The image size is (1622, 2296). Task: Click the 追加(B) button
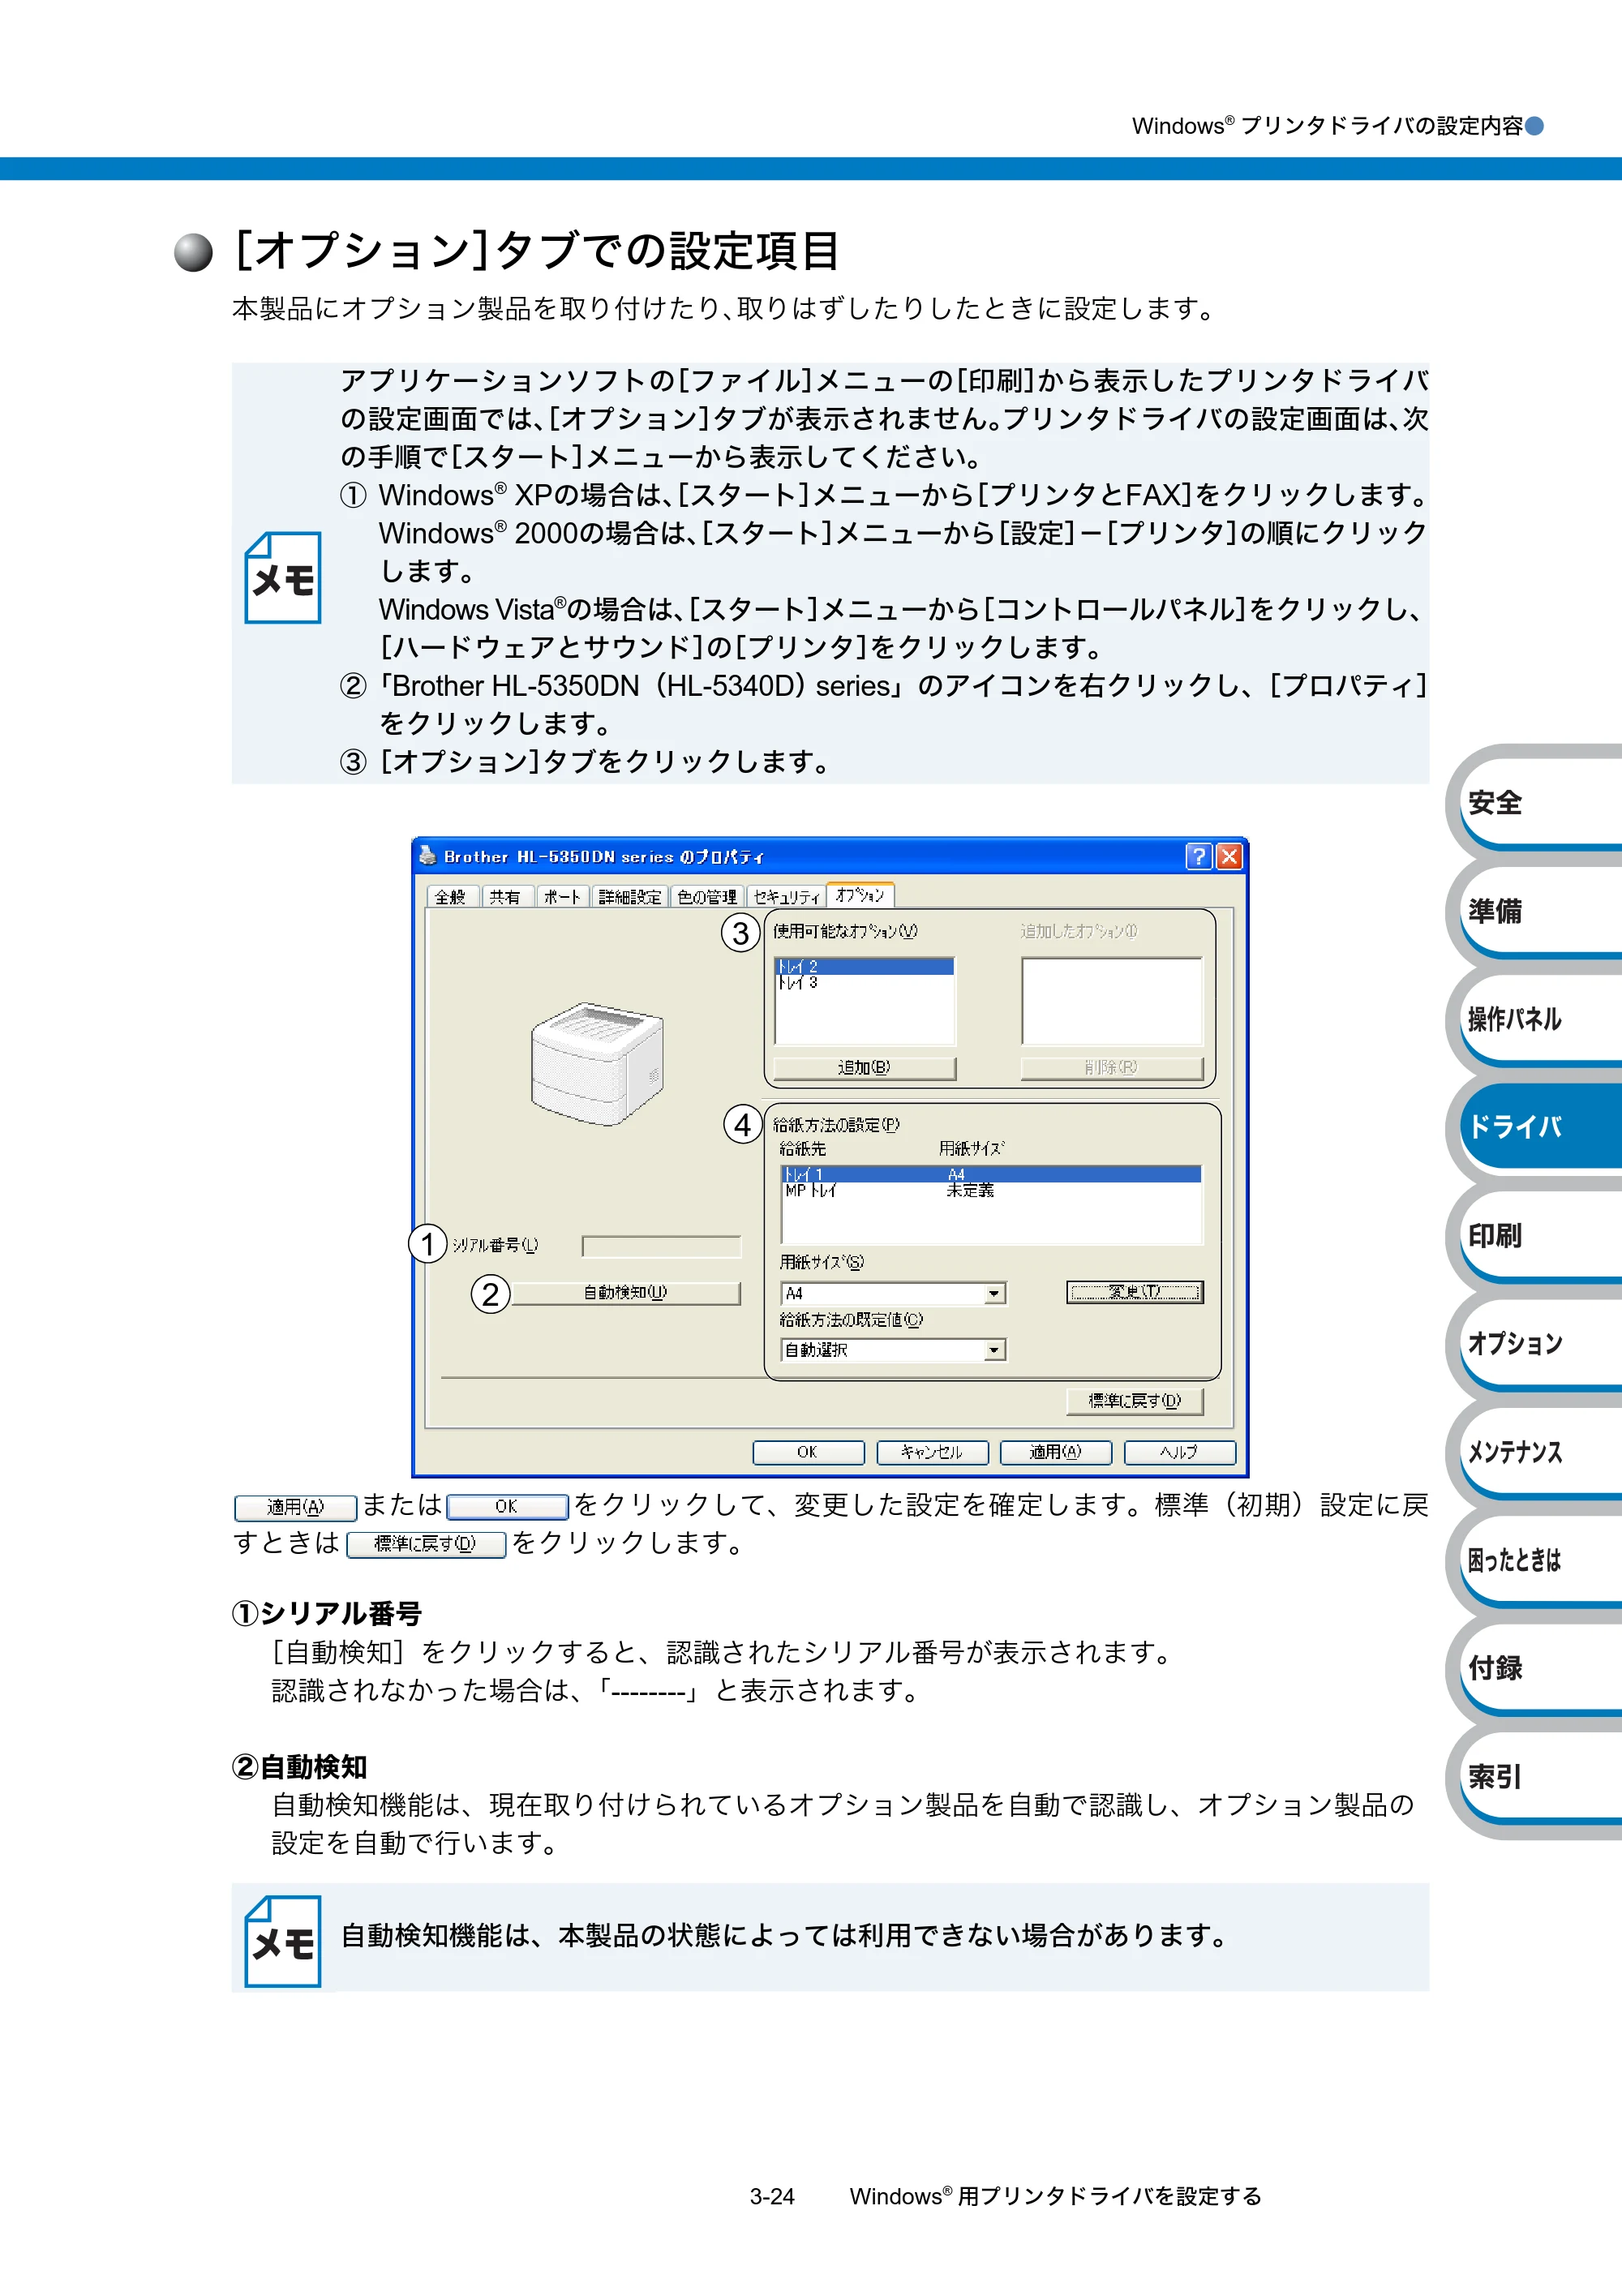pos(864,1068)
